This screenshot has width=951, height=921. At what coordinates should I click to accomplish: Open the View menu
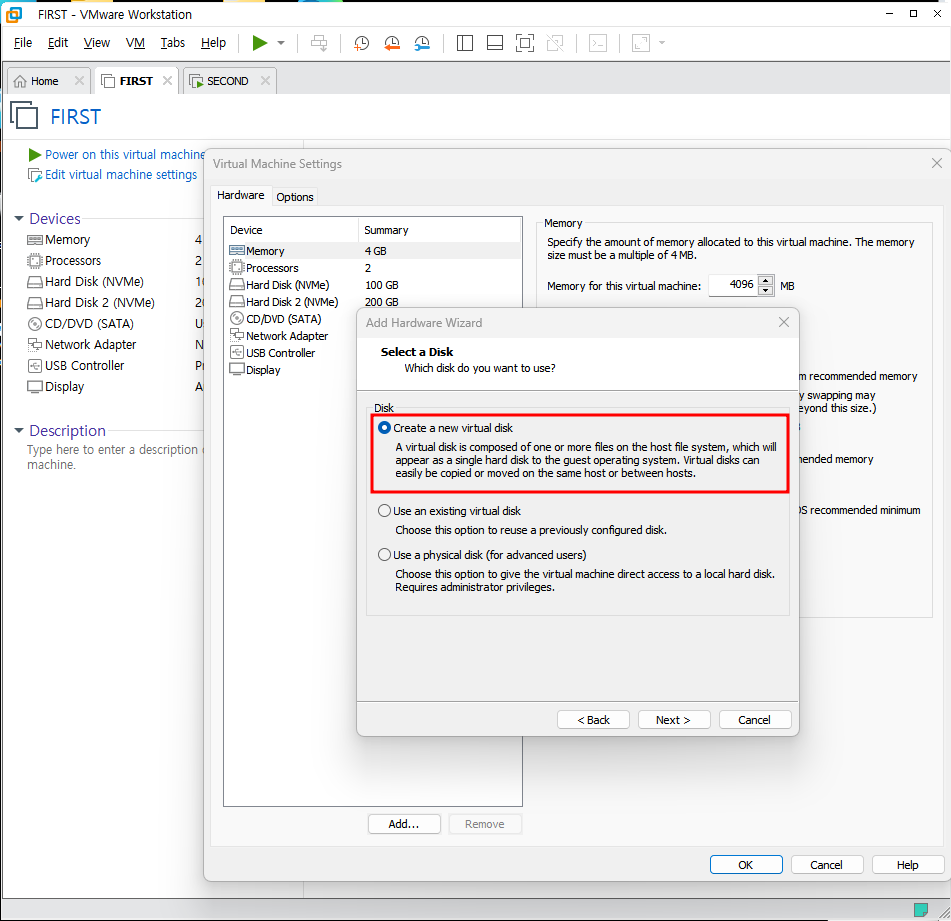click(96, 43)
